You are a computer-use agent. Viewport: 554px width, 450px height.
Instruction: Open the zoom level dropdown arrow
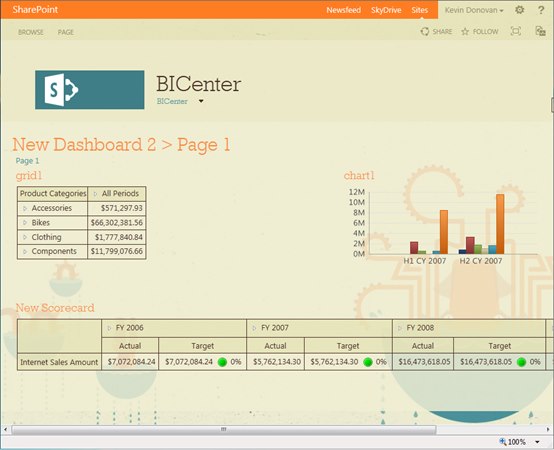[537, 442]
